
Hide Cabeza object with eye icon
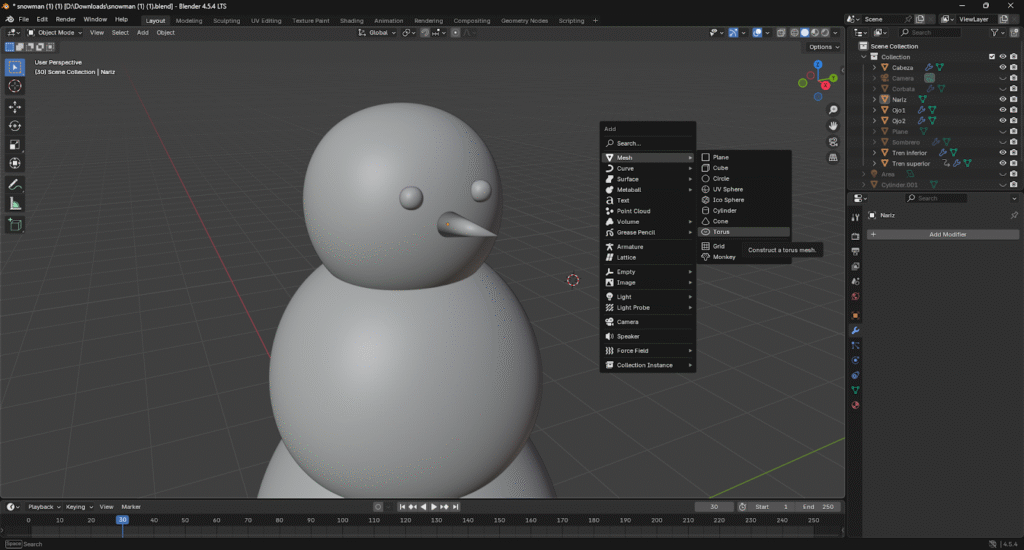pyautogui.click(x=1002, y=68)
